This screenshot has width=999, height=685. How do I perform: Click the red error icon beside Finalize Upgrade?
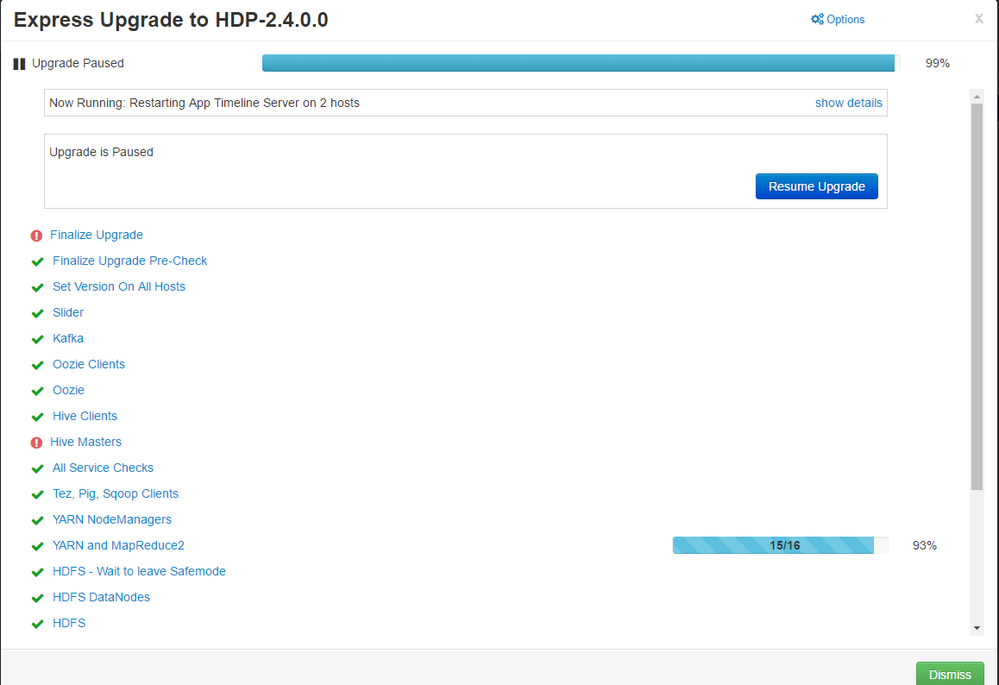pos(36,236)
